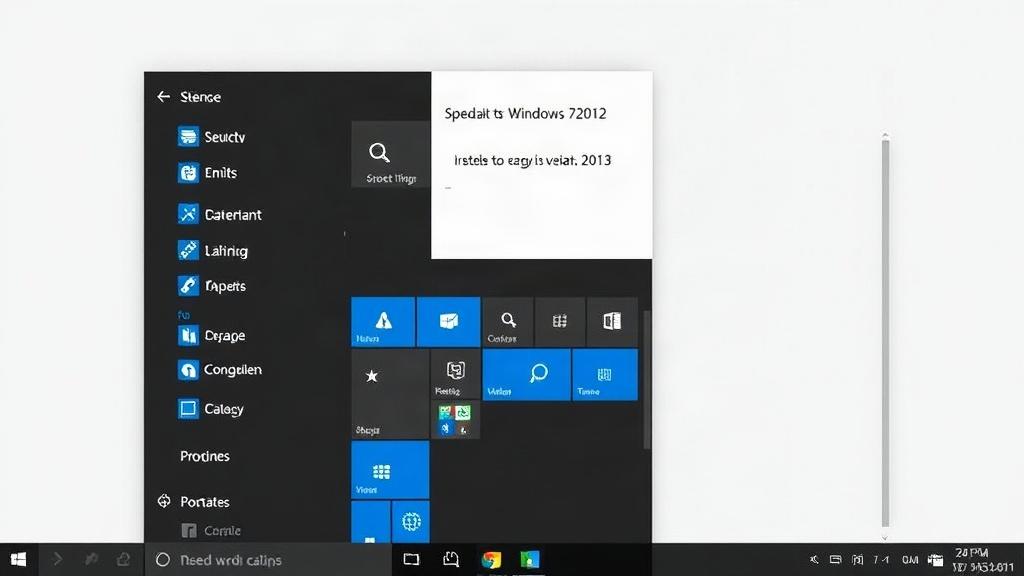Open the wide blue magnifier tile
Viewport: 1024px width, 576px height.
point(526,374)
